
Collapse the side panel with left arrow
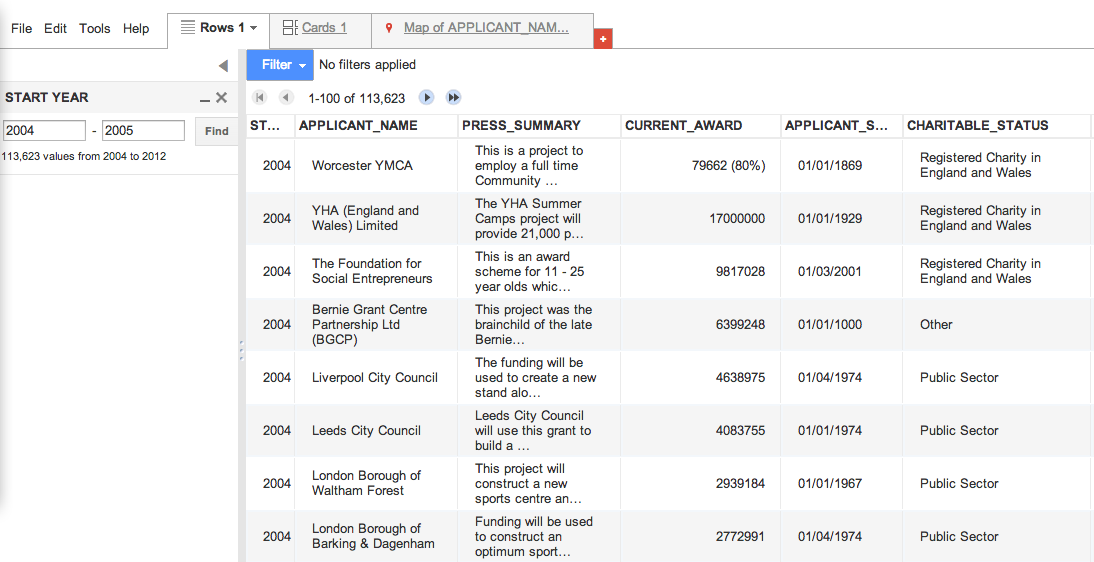coord(223,66)
